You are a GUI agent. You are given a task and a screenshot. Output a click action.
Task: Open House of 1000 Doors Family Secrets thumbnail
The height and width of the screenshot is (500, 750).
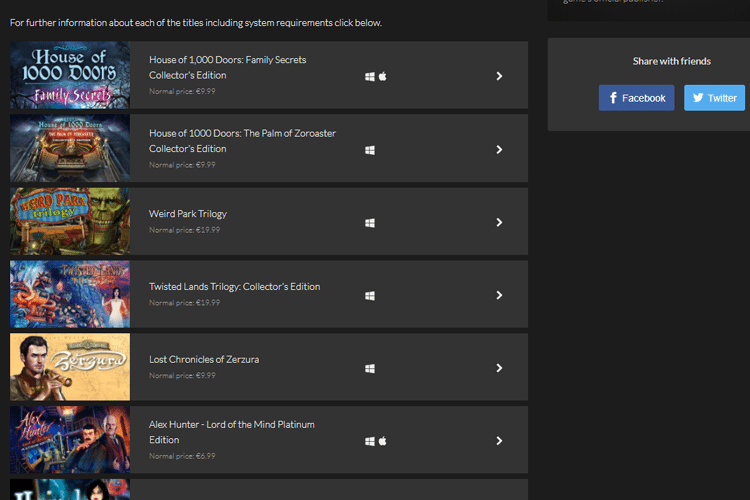70,75
